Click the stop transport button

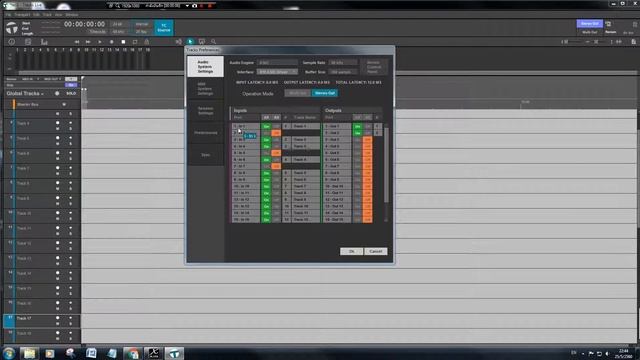click(123, 42)
